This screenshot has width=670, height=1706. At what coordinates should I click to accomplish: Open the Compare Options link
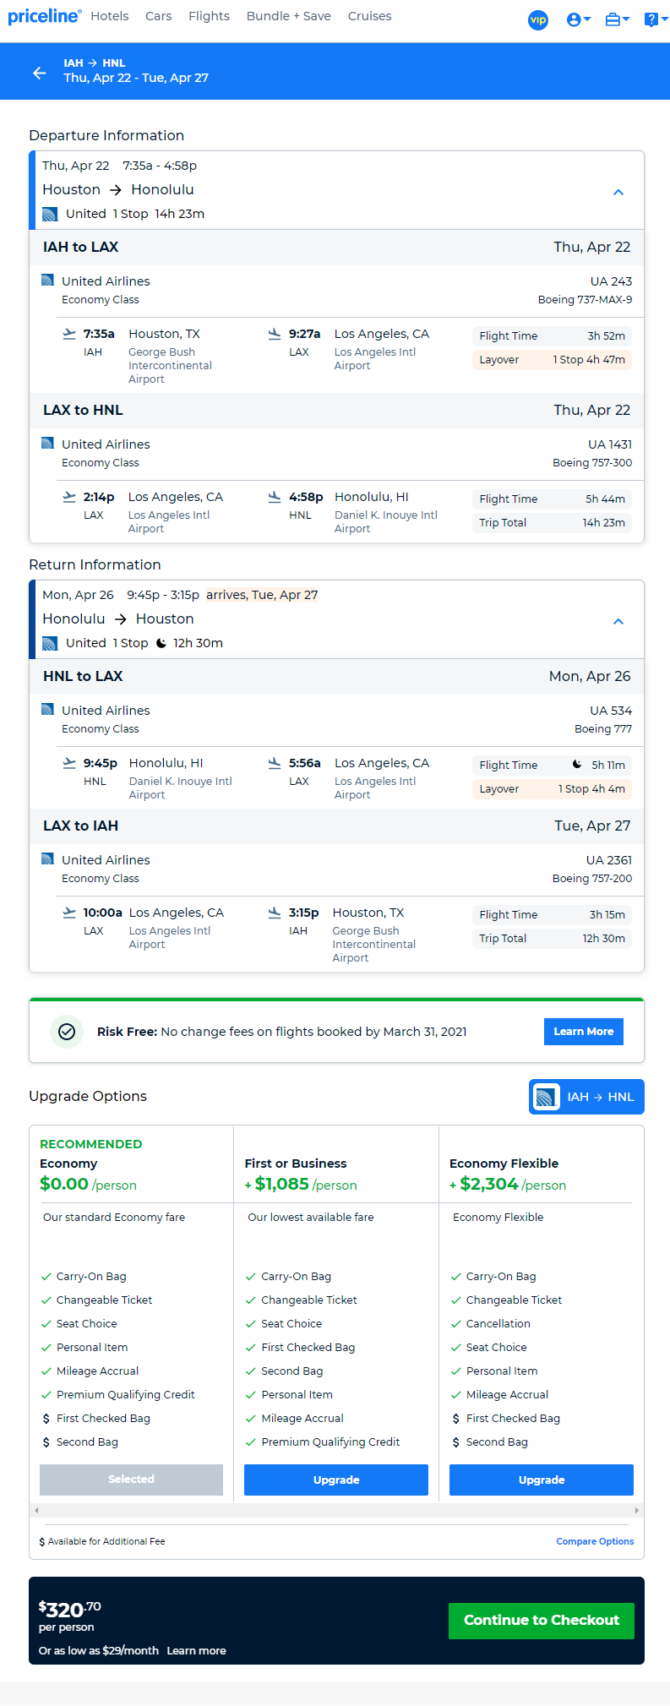point(595,1542)
